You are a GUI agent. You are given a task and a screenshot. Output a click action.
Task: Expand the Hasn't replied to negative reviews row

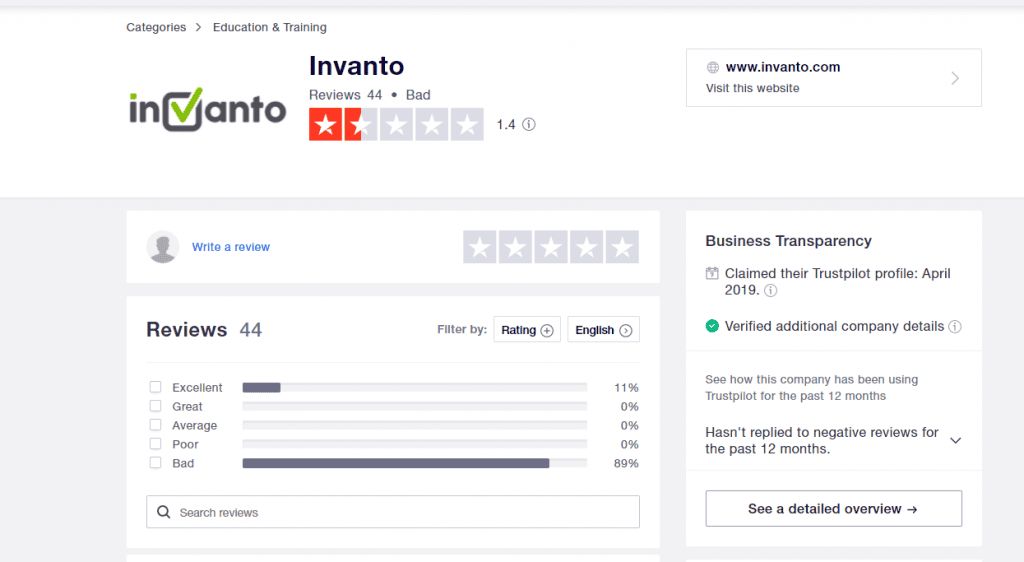pyautogui.click(x=833, y=441)
